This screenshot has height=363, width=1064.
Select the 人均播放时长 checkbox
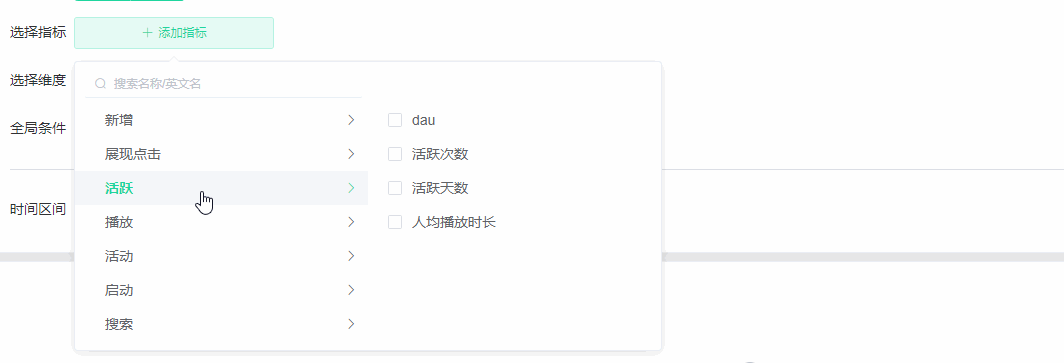point(395,222)
